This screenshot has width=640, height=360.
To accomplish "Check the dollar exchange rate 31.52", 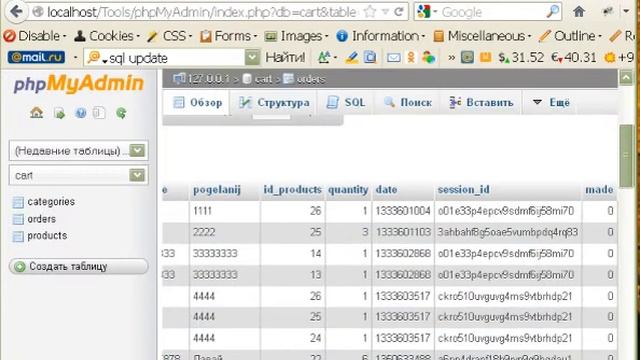I will (x=522, y=58).
